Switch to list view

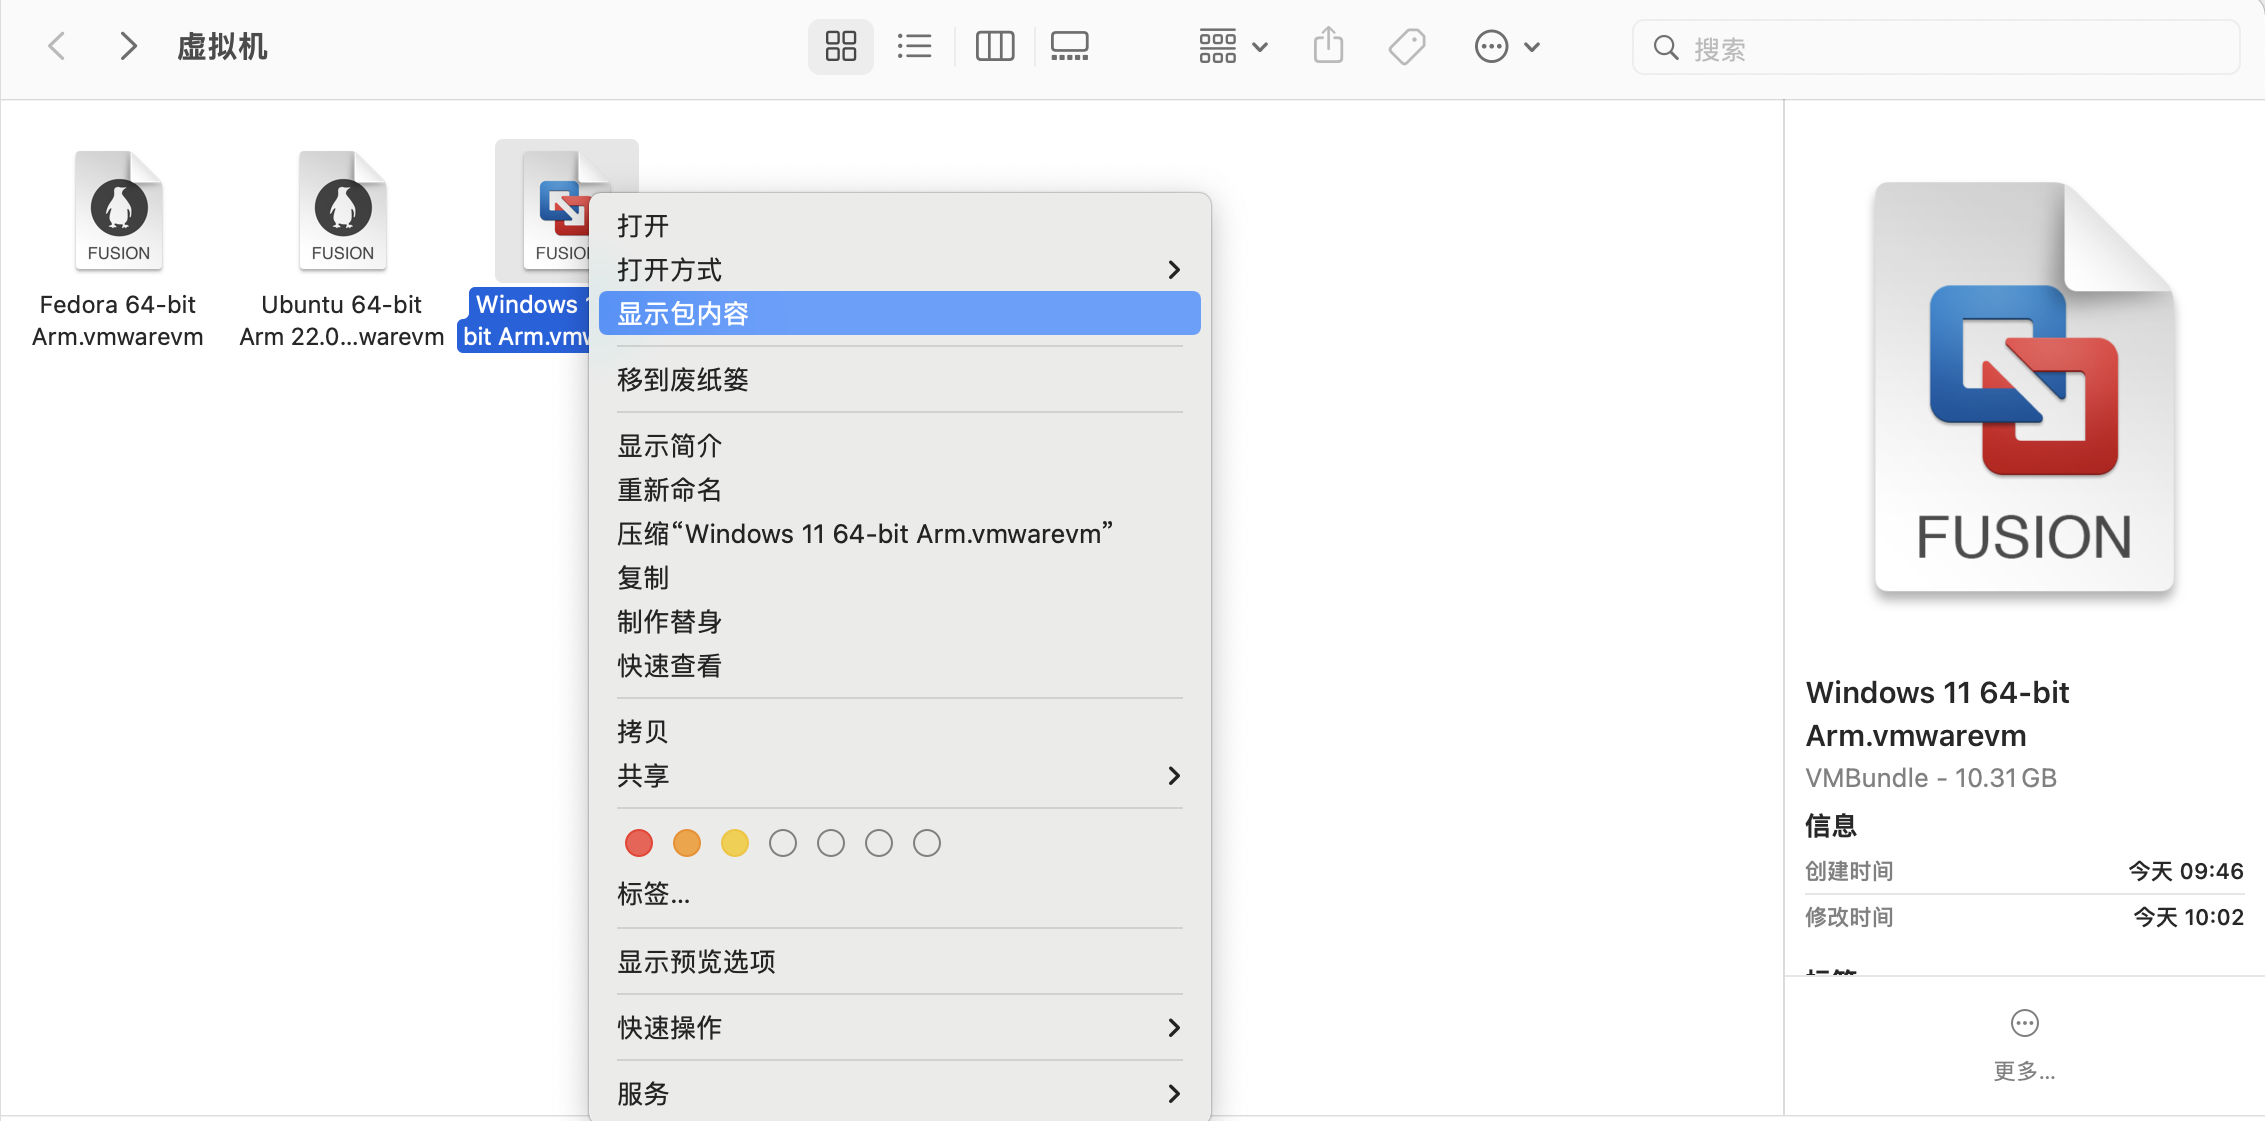[914, 46]
